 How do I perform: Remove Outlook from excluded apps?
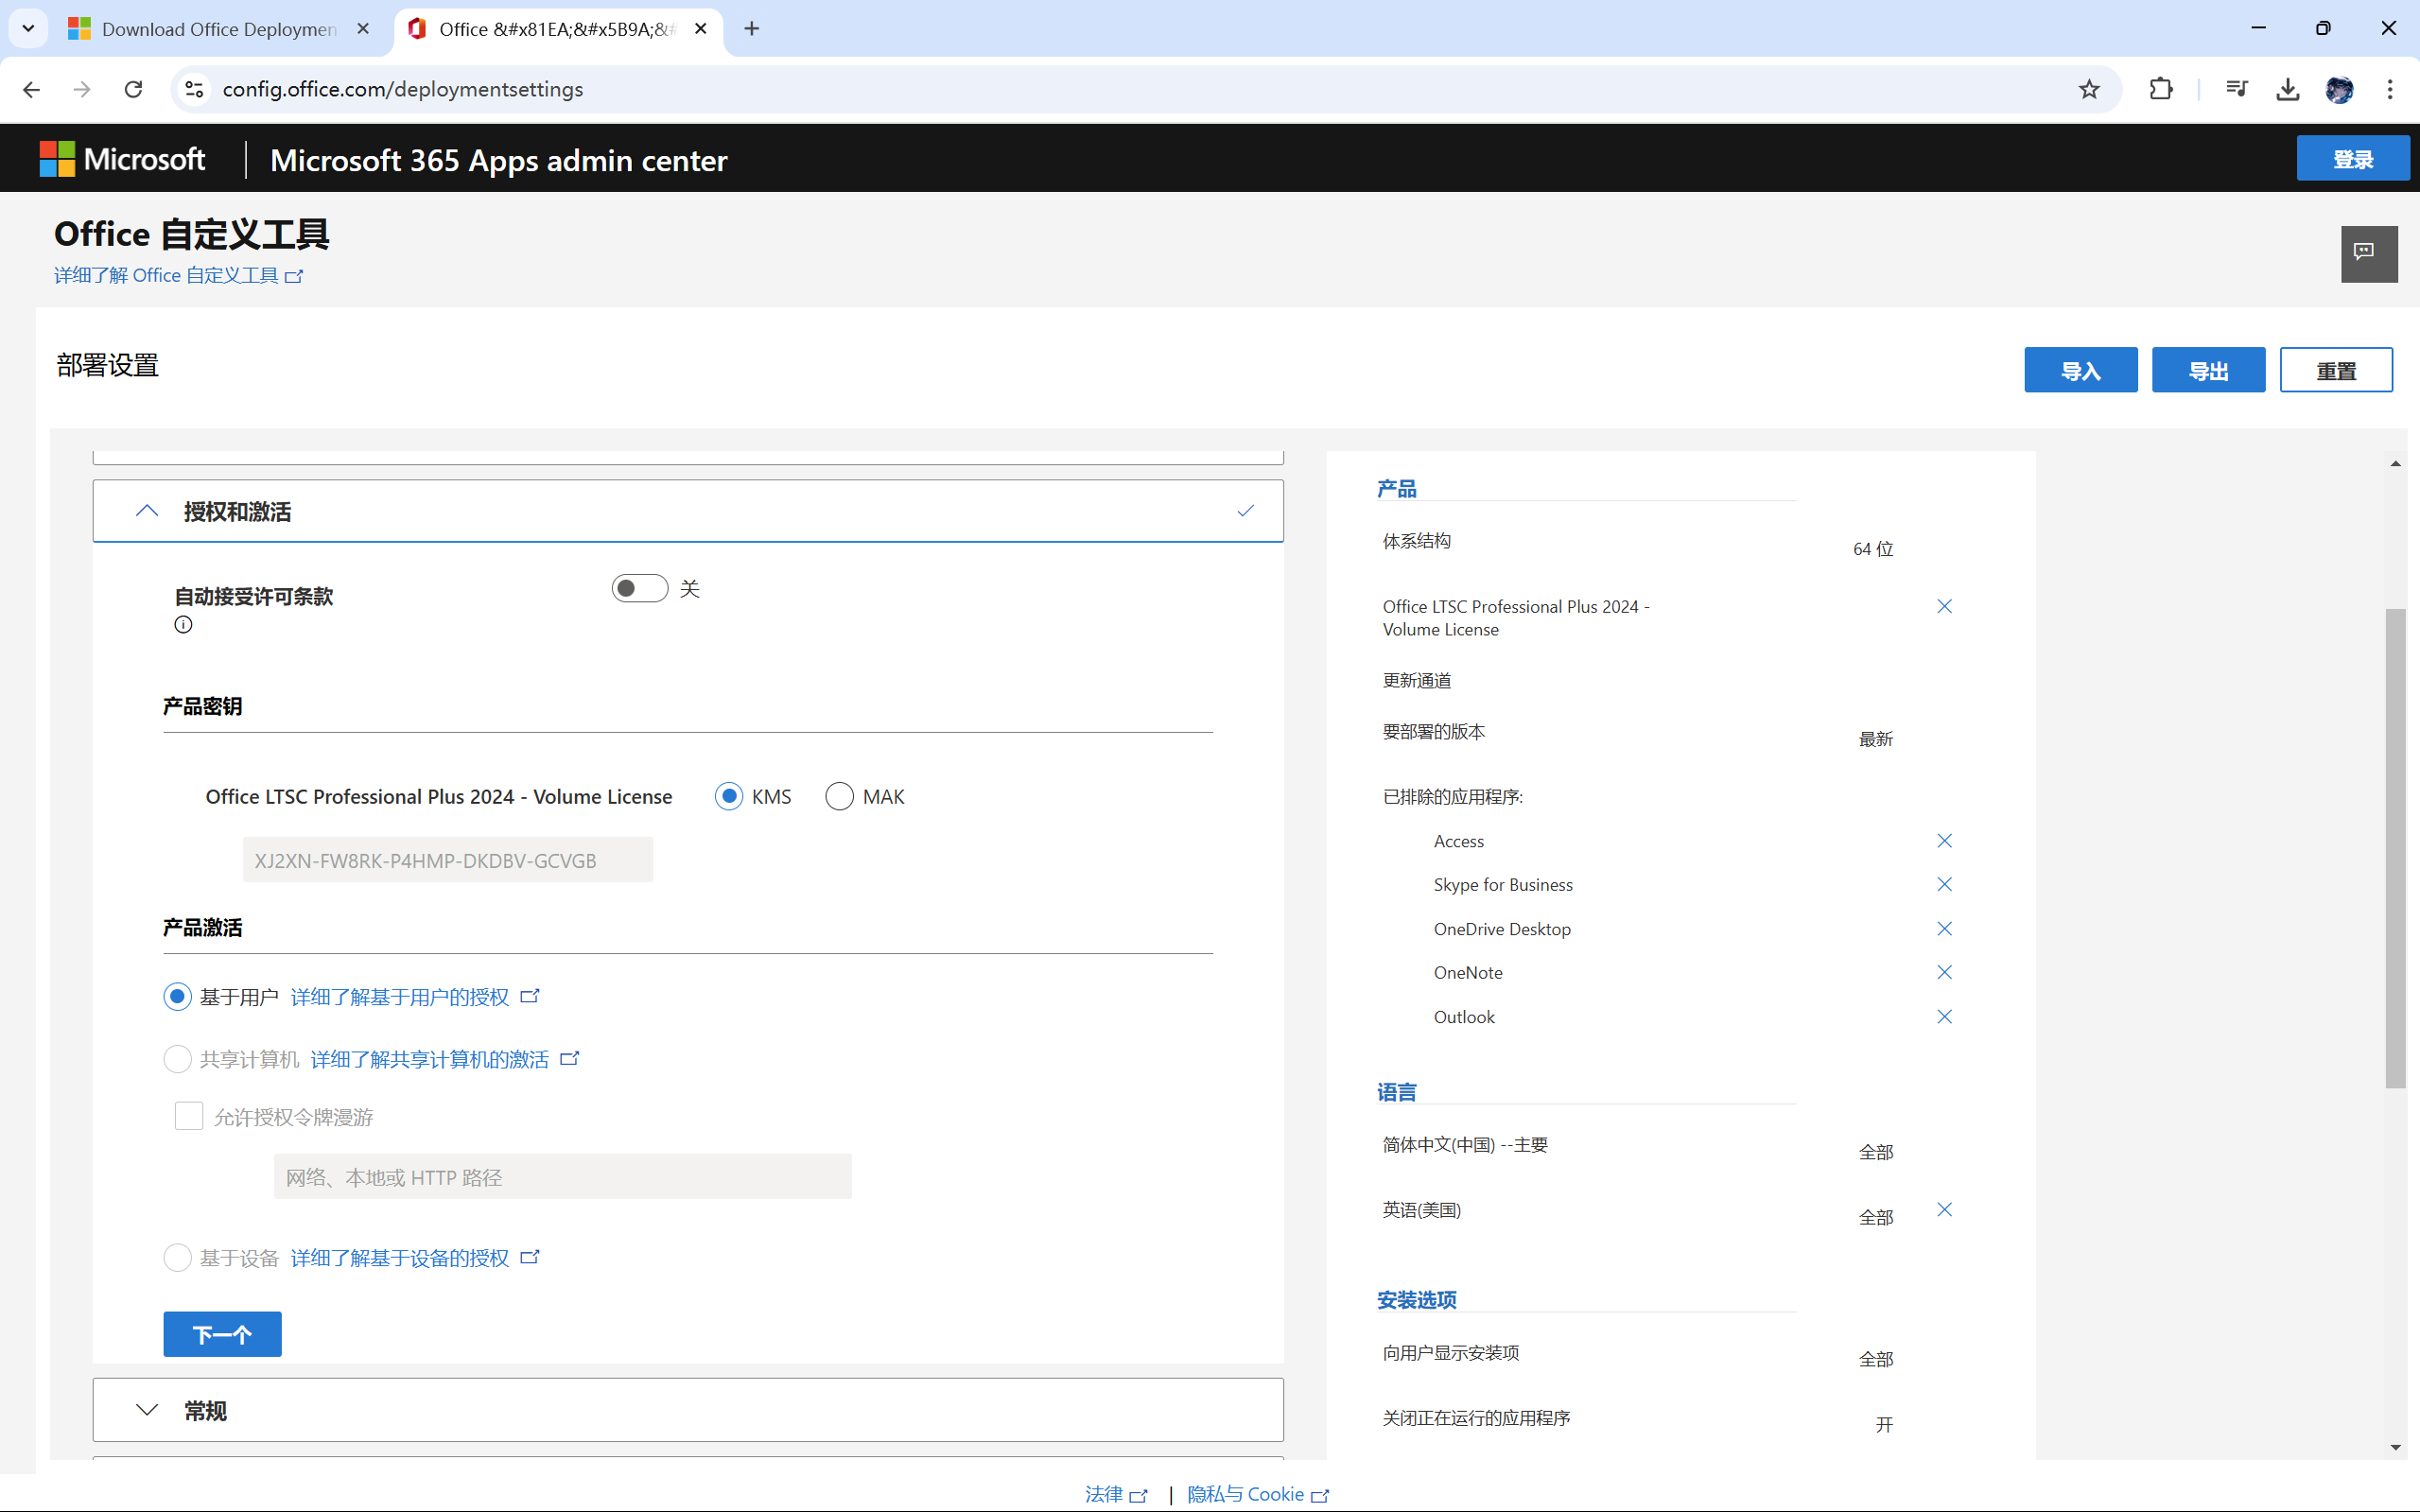[x=1945, y=1017]
